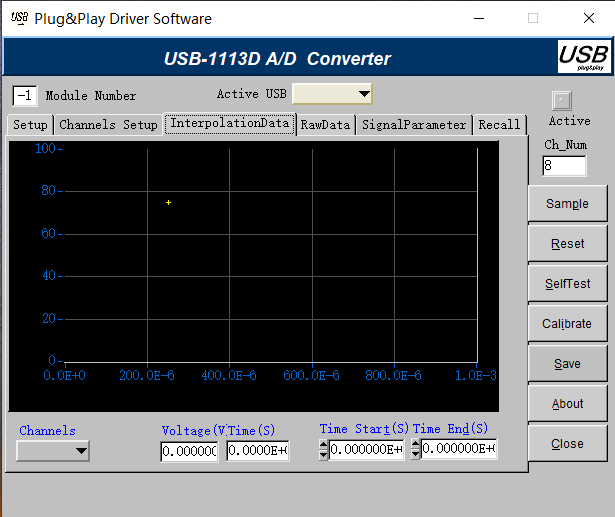
Task: Click the Calibrate button
Action: click(568, 324)
